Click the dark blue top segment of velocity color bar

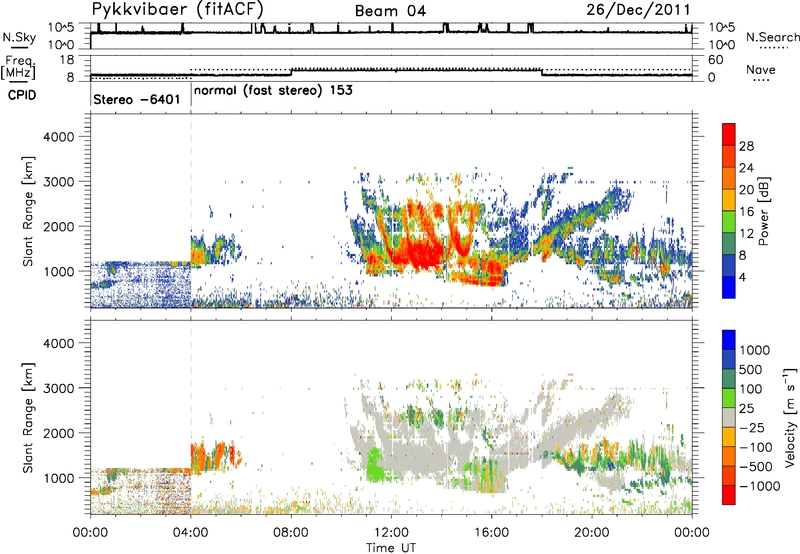click(729, 340)
